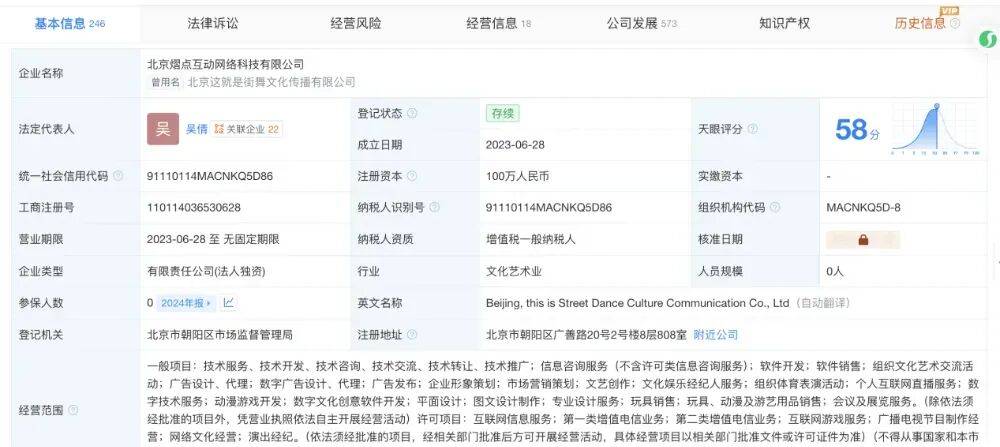This screenshot has height=447, width=1000.
Task: Open the 附近公司 link
Action: 716,335
